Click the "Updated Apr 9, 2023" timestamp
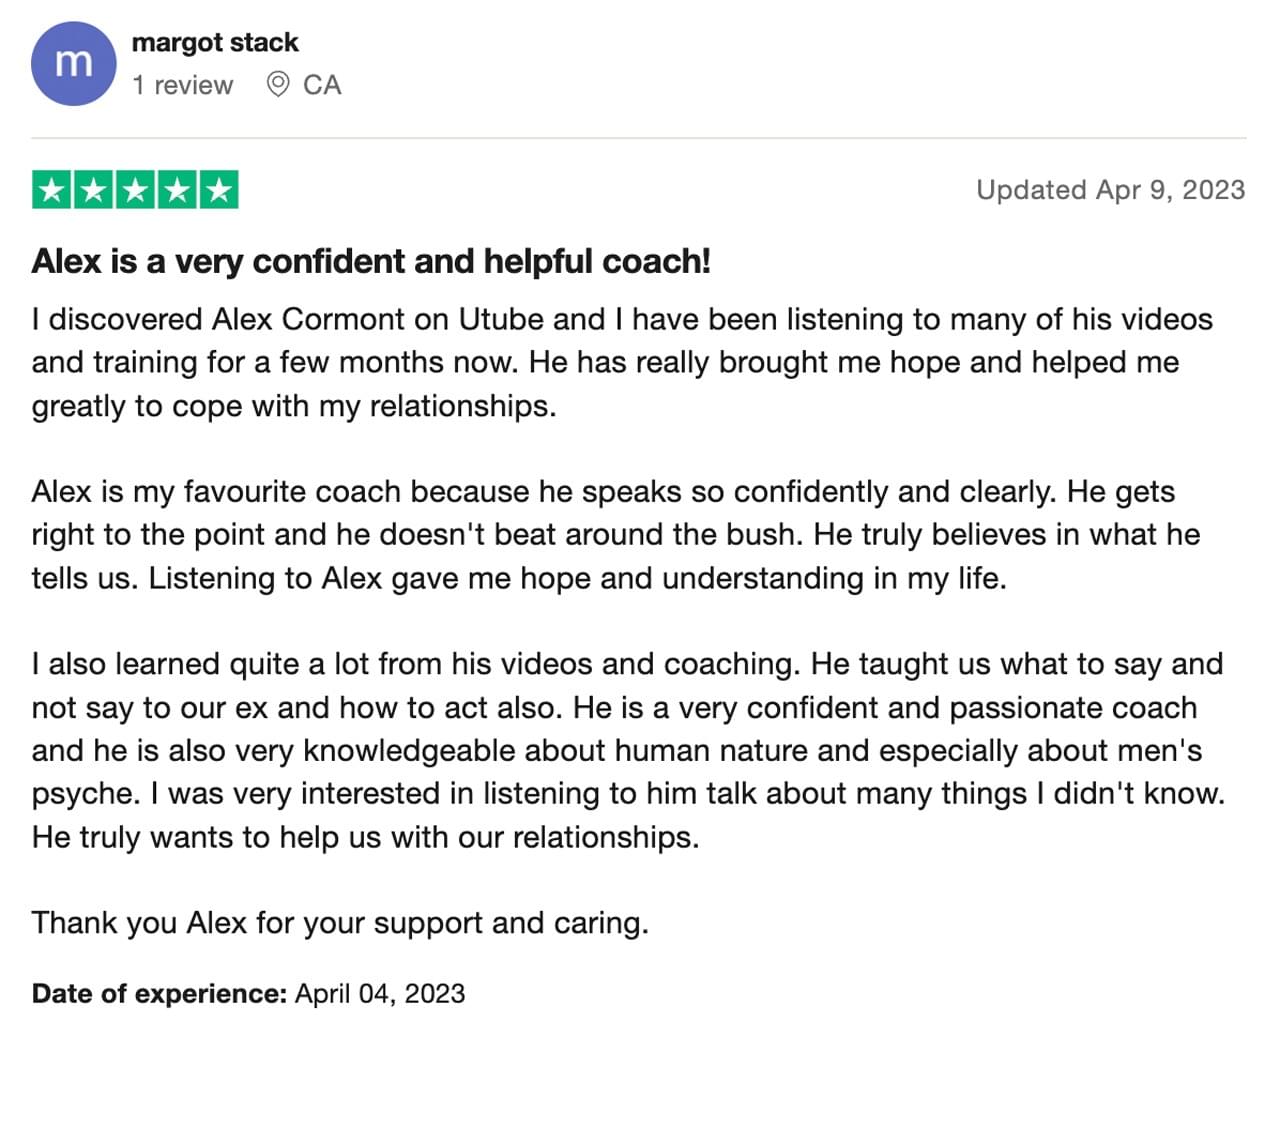 click(1111, 190)
